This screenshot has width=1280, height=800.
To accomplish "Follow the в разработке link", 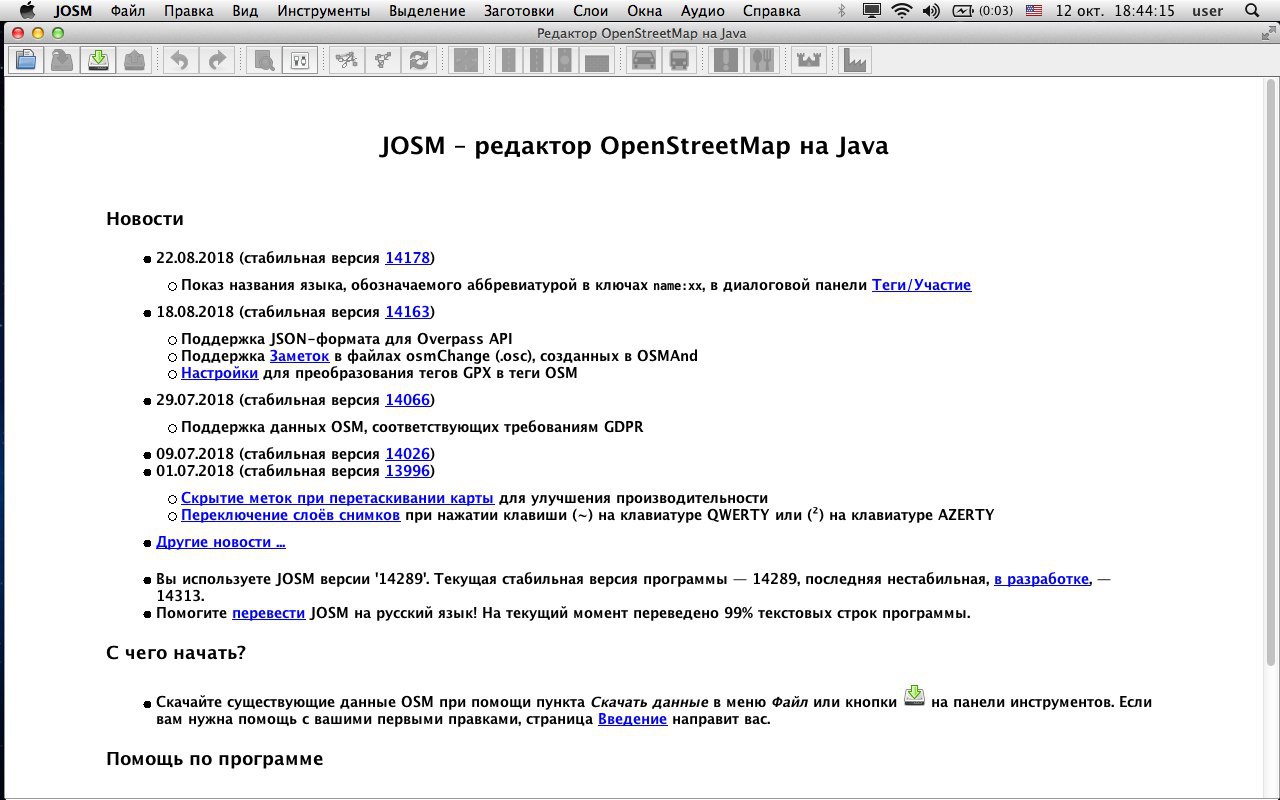I will click(x=1041, y=579).
